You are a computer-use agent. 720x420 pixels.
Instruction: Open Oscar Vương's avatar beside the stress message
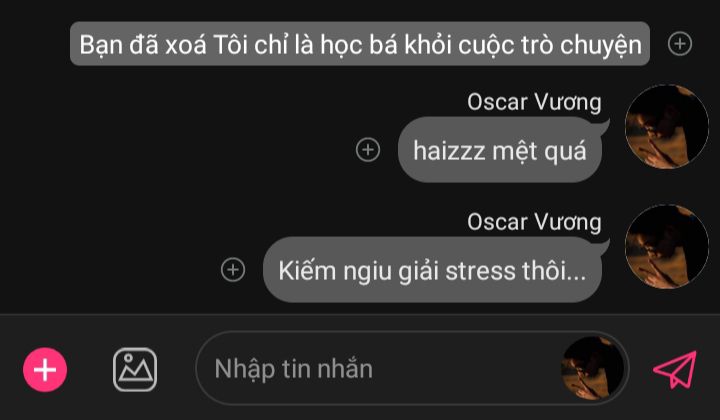(667, 247)
